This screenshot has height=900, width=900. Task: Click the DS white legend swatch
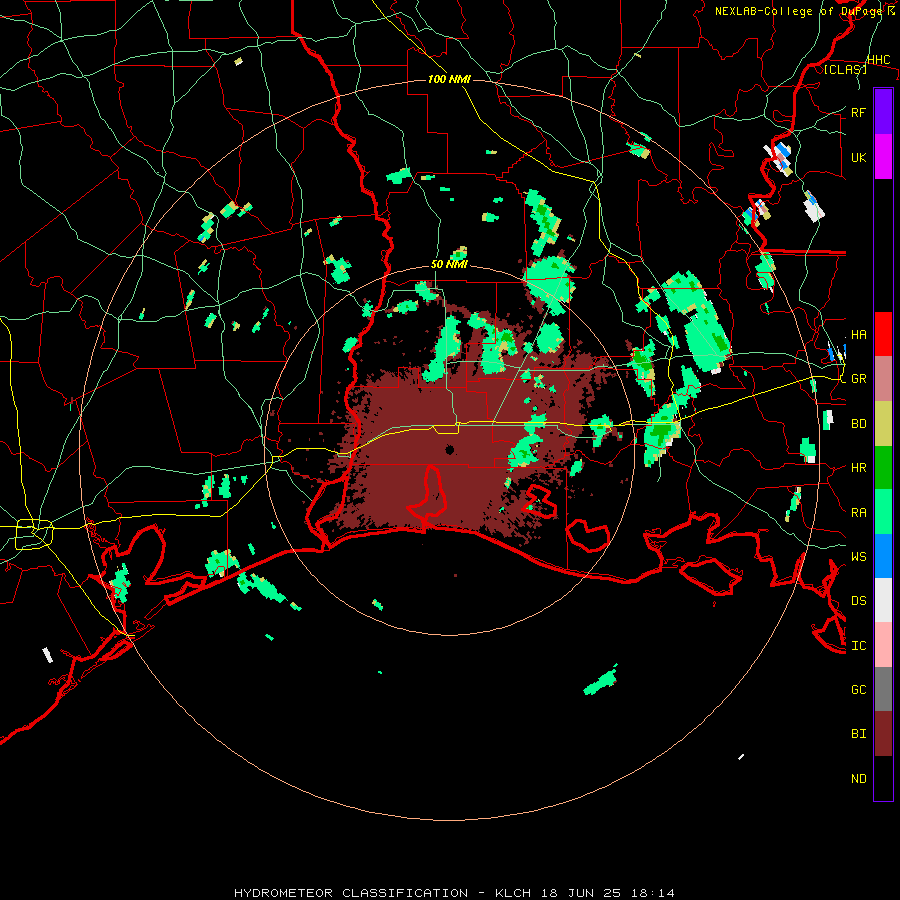coord(883,600)
